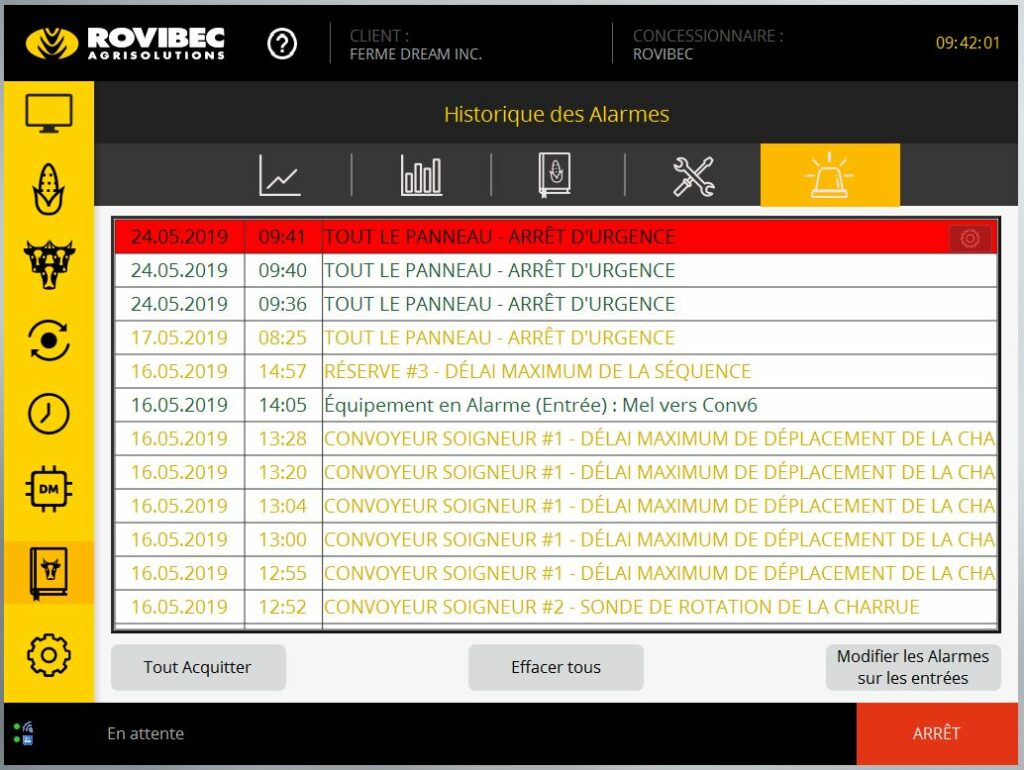Open the settings gear sidebar icon

click(x=49, y=655)
